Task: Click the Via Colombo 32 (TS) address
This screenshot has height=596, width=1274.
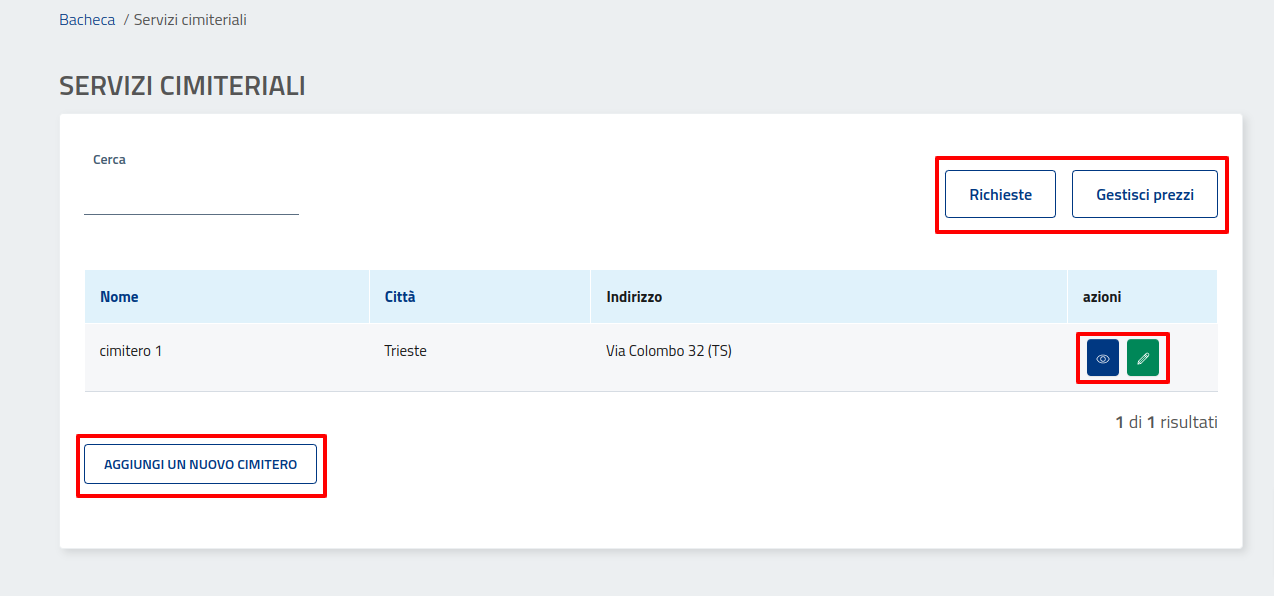Action: pos(668,351)
